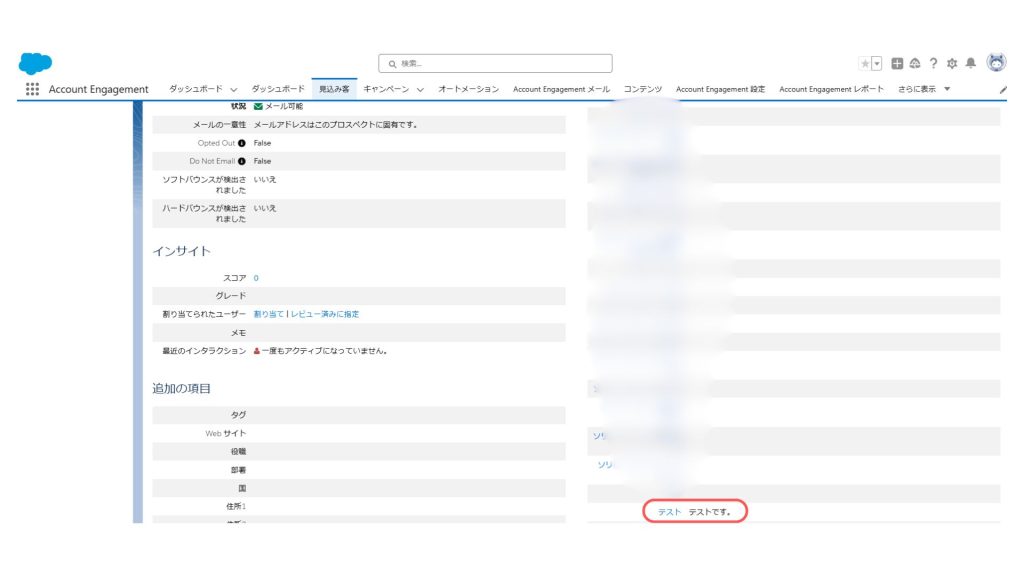Open global actions plus icon
The width and height of the screenshot is (1024, 576).
tap(897, 63)
